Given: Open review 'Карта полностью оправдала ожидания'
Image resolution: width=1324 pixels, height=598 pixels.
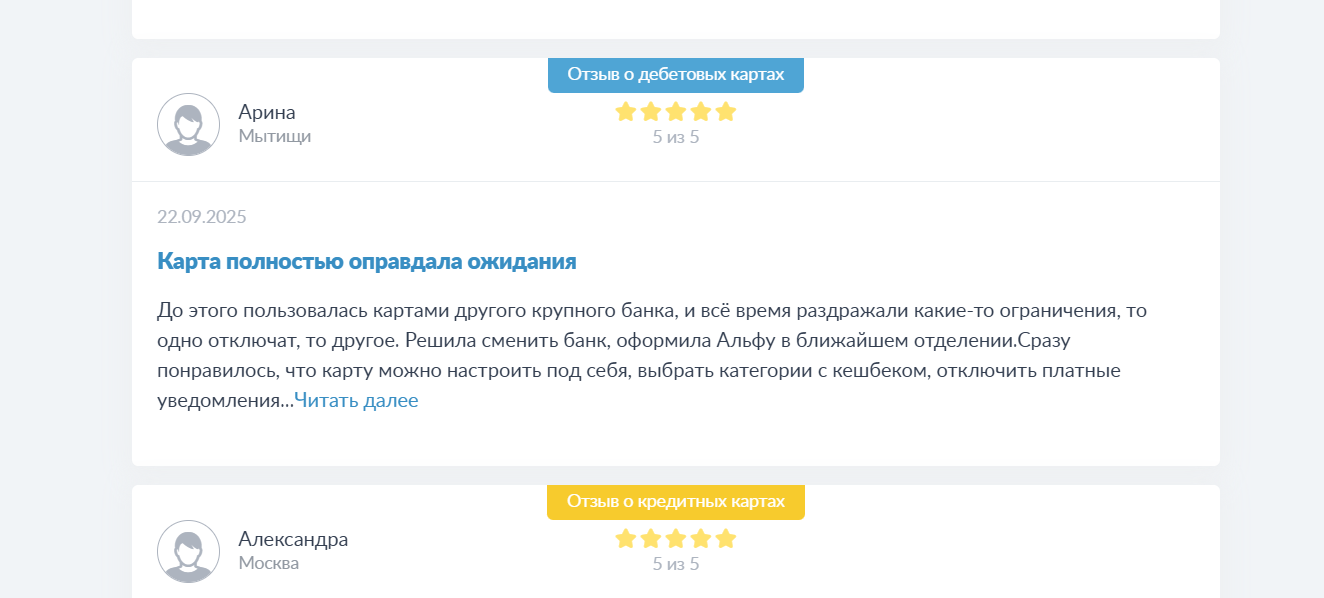Looking at the screenshot, I should 367,262.
